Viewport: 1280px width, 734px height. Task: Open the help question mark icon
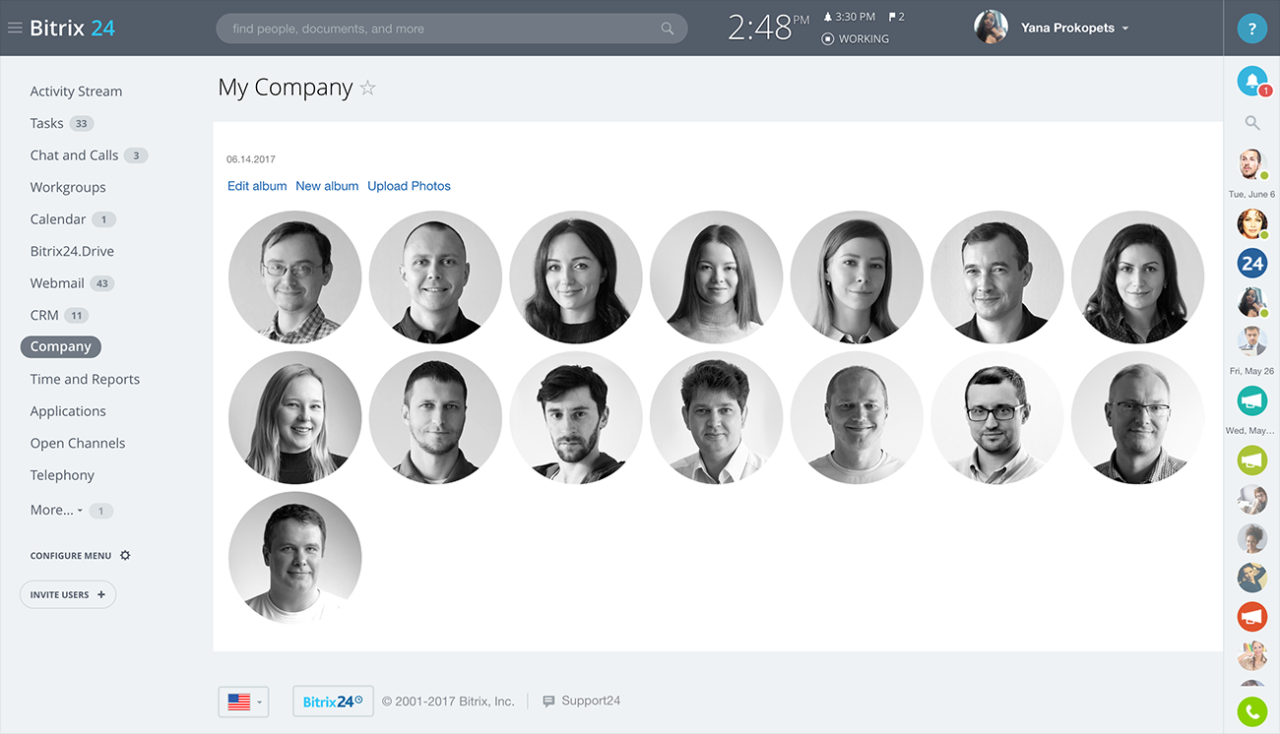coord(1252,28)
